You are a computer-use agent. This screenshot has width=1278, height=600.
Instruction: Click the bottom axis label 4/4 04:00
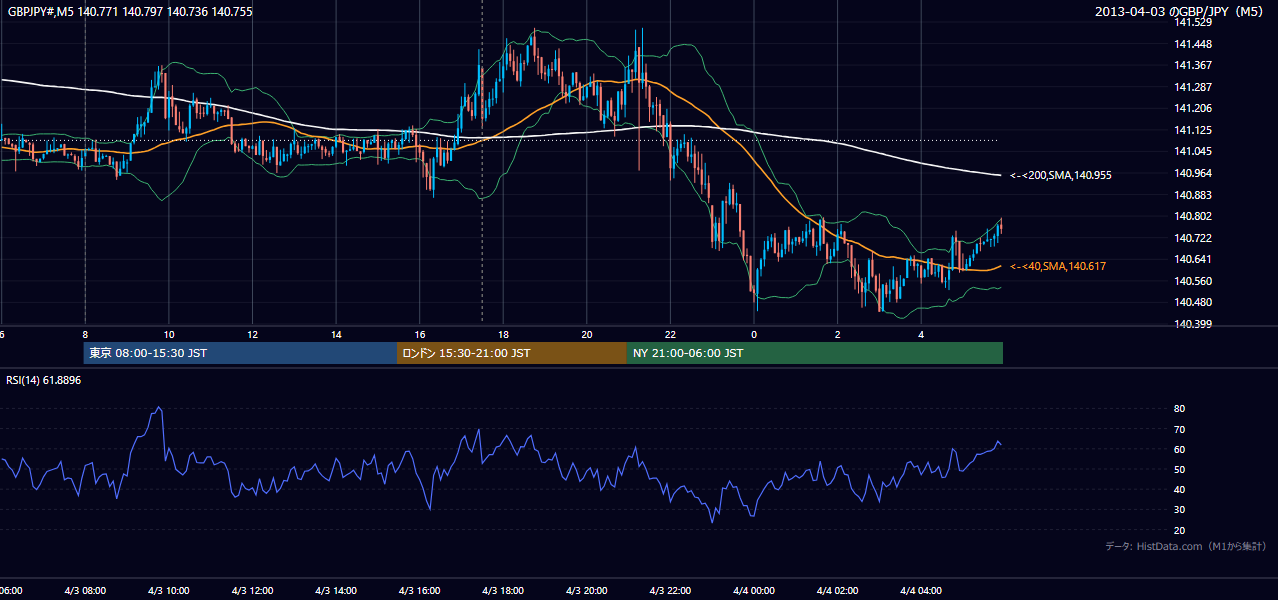(x=921, y=591)
